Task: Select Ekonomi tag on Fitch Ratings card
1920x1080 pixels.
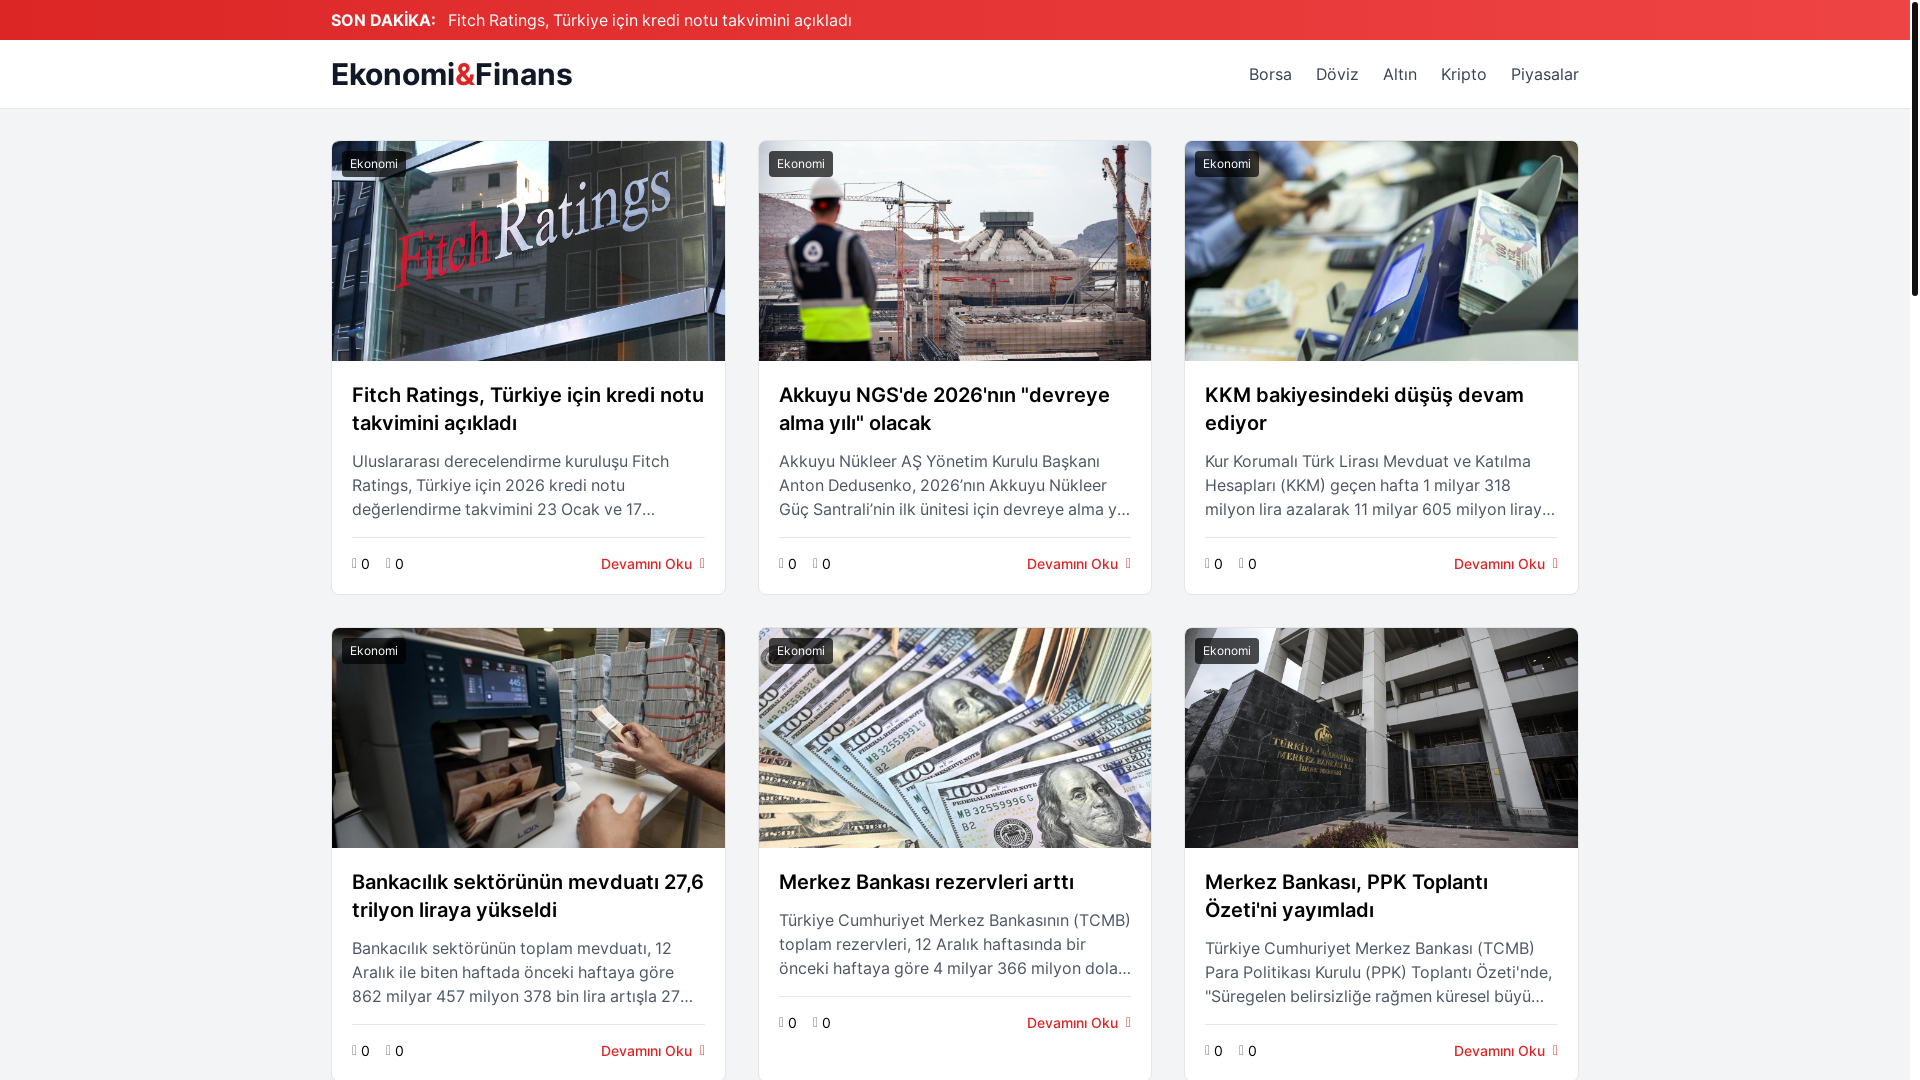Action: (x=374, y=164)
